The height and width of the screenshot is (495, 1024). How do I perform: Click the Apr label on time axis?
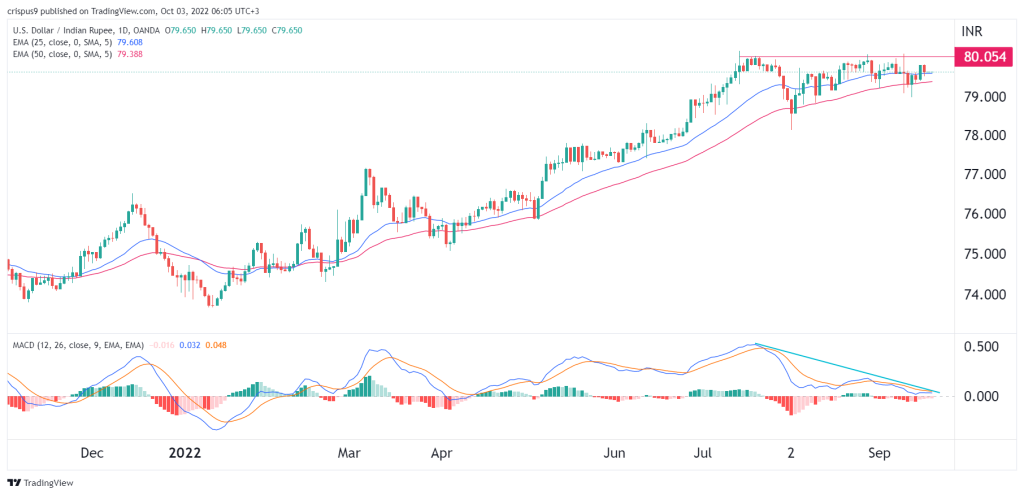[443, 452]
